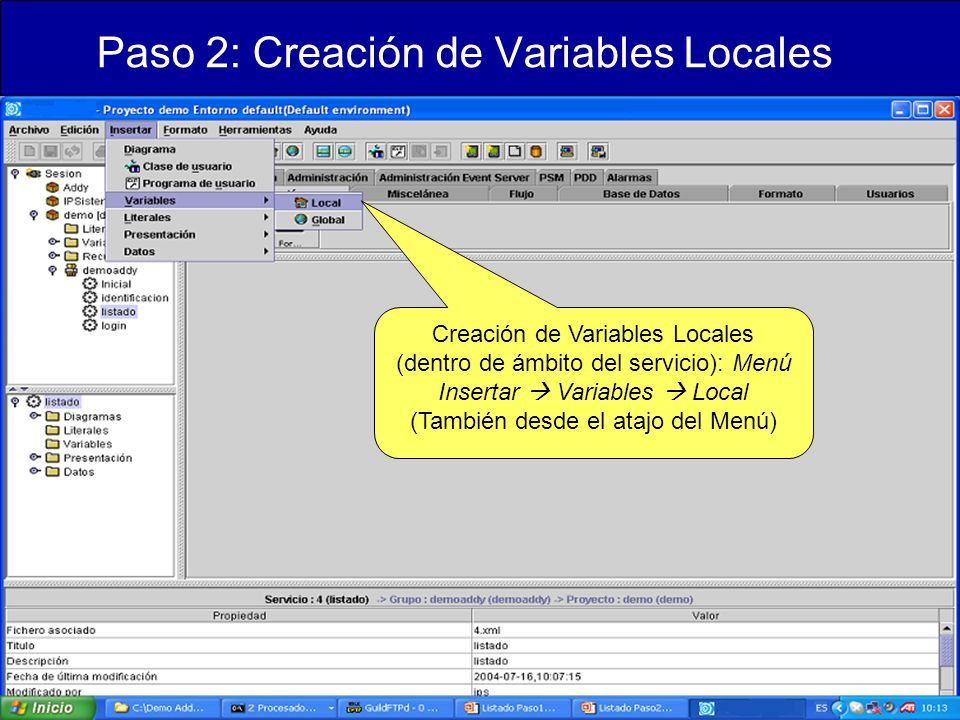Click the Valor column header

click(705, 615)
